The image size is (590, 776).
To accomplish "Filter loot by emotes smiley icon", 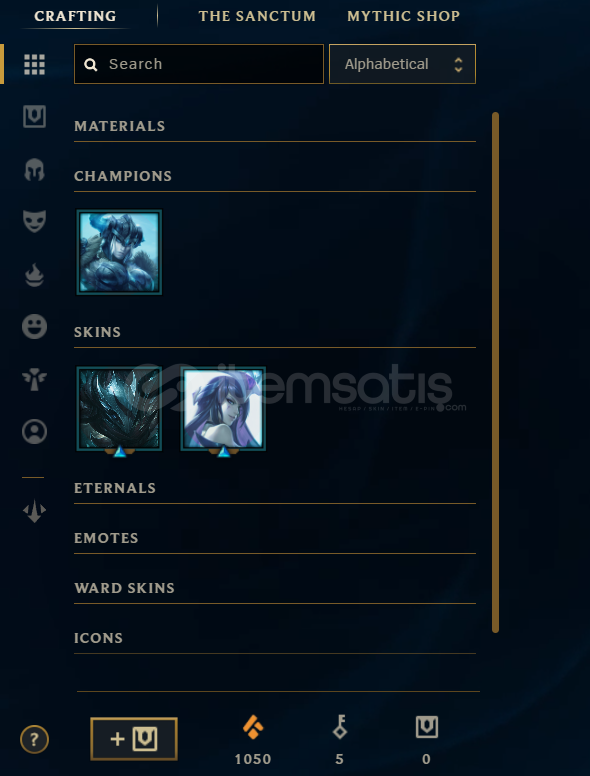I will click(34, 327).
